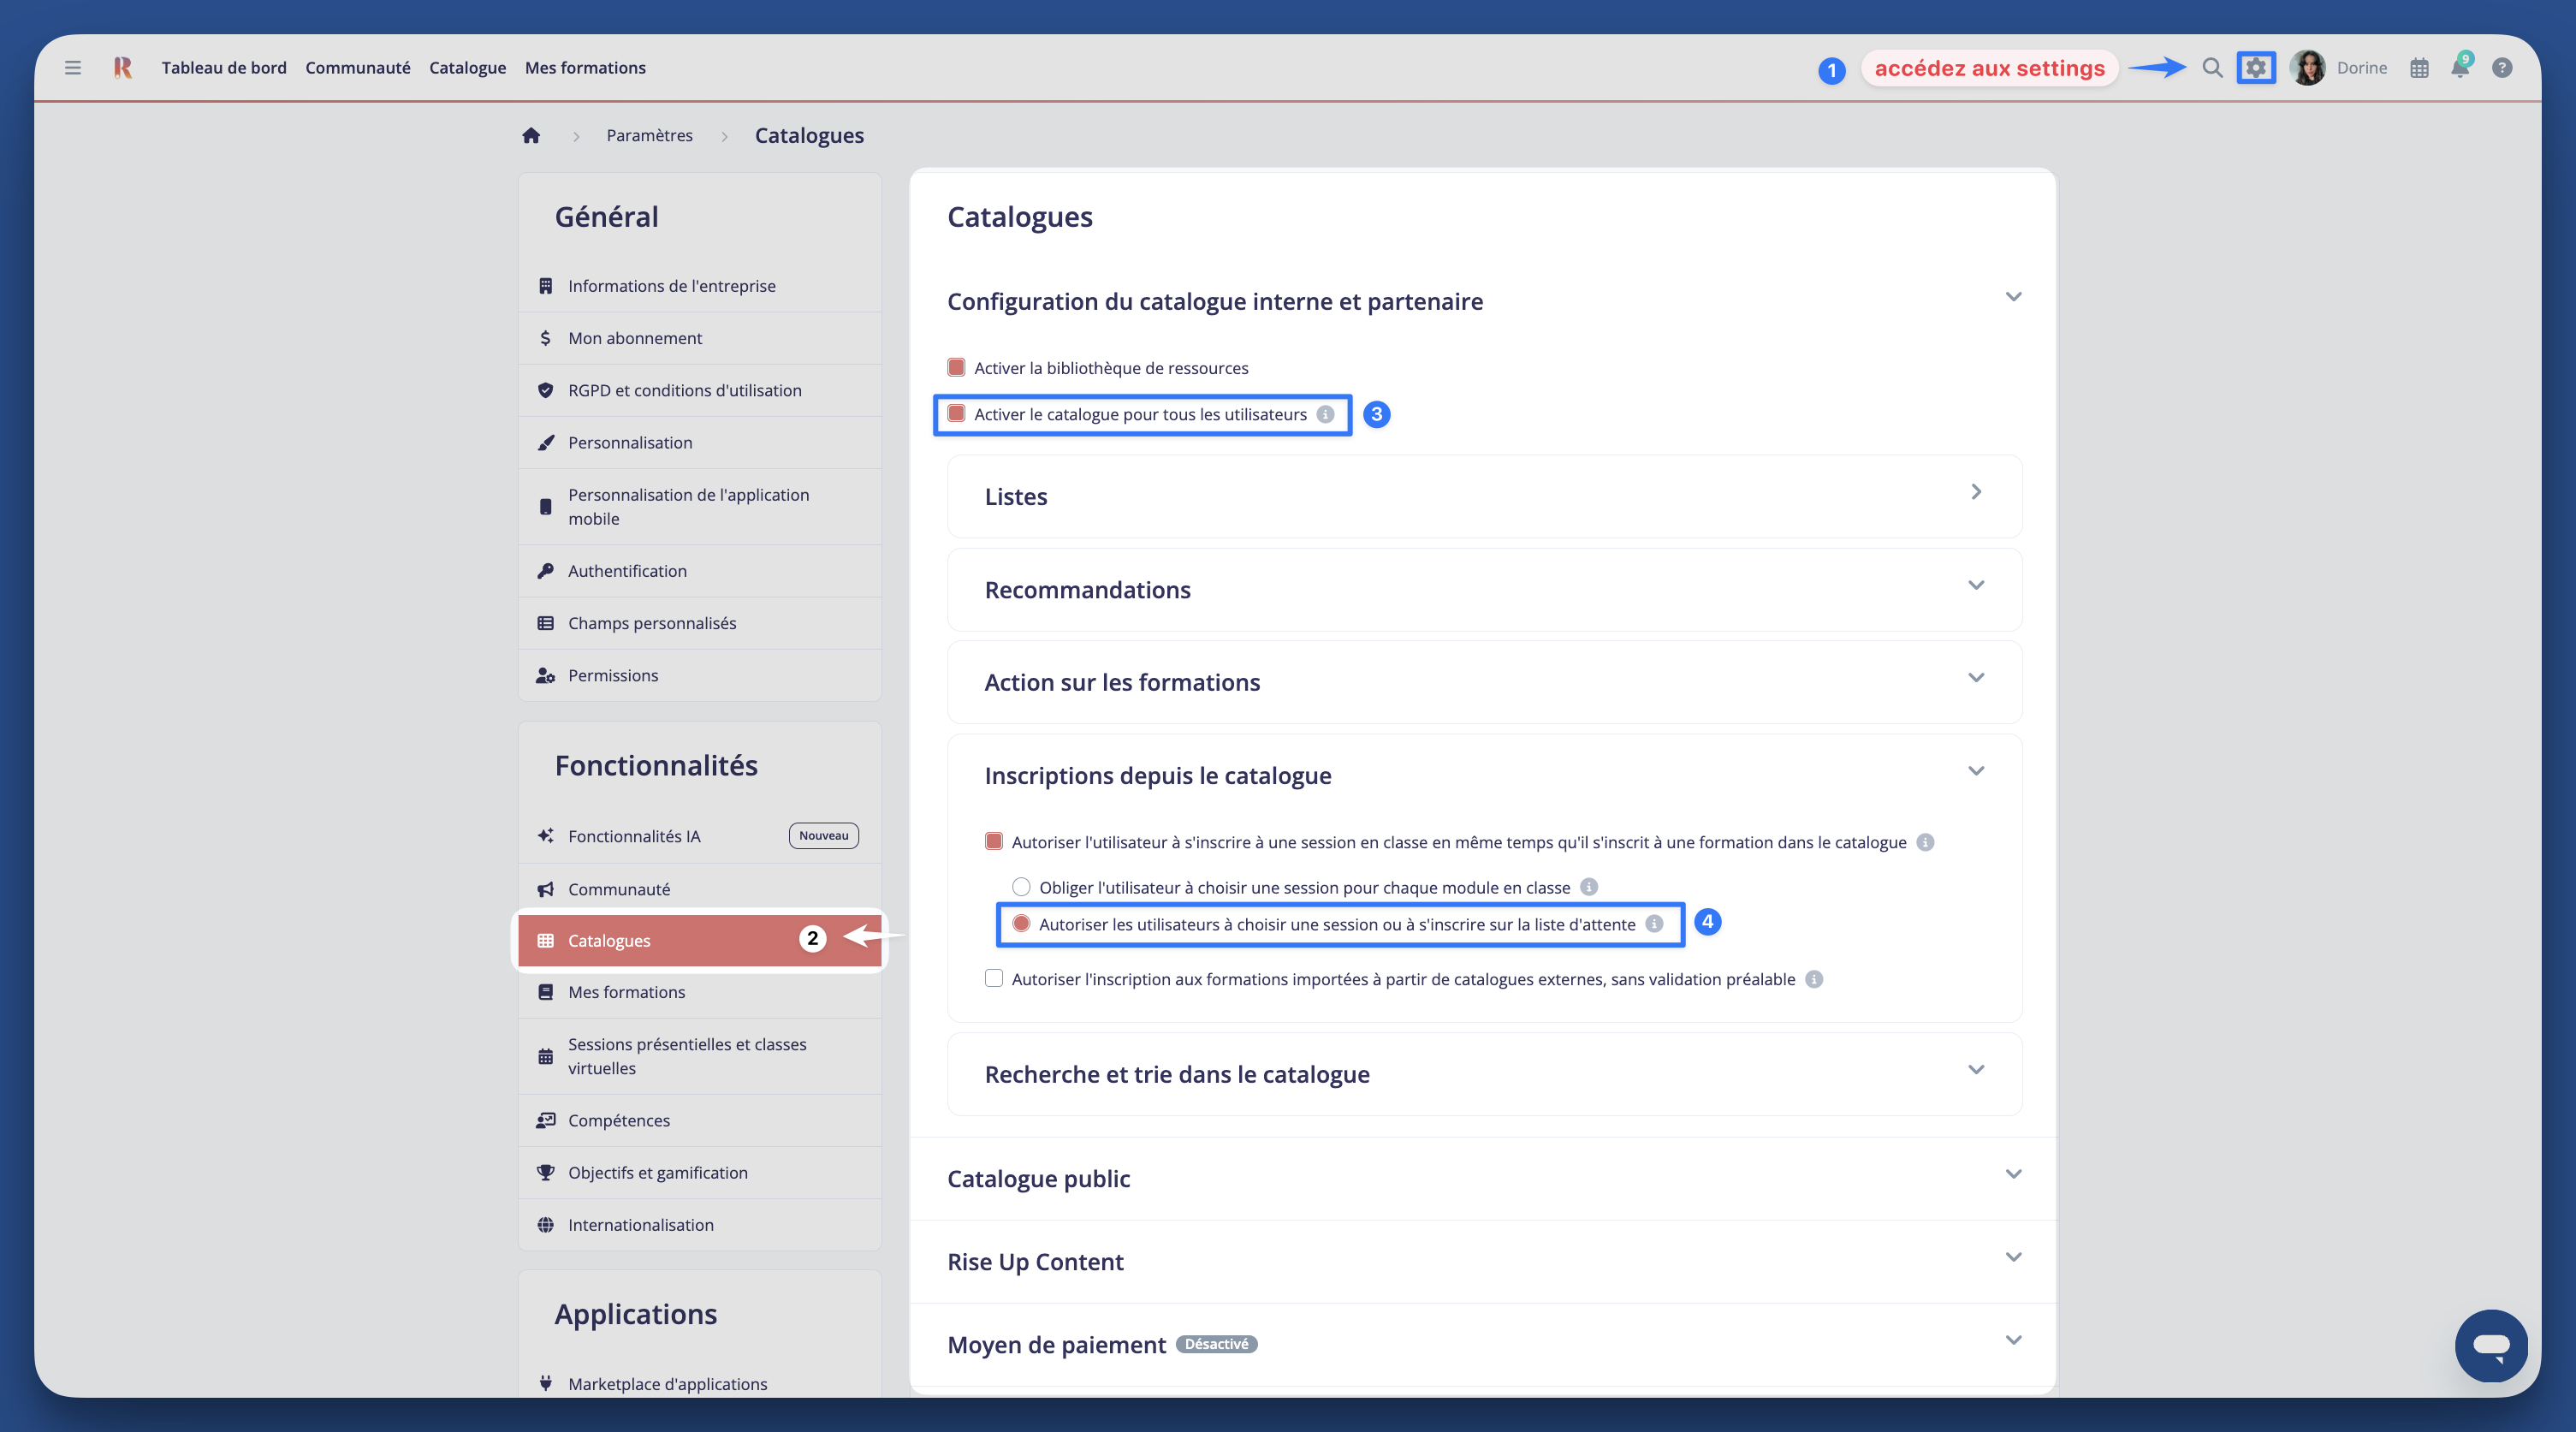The width and height of the screenshot is (2576, 1432).
Task: Click the Objectifs trophy icon
Action: (x=545, y=1172)
